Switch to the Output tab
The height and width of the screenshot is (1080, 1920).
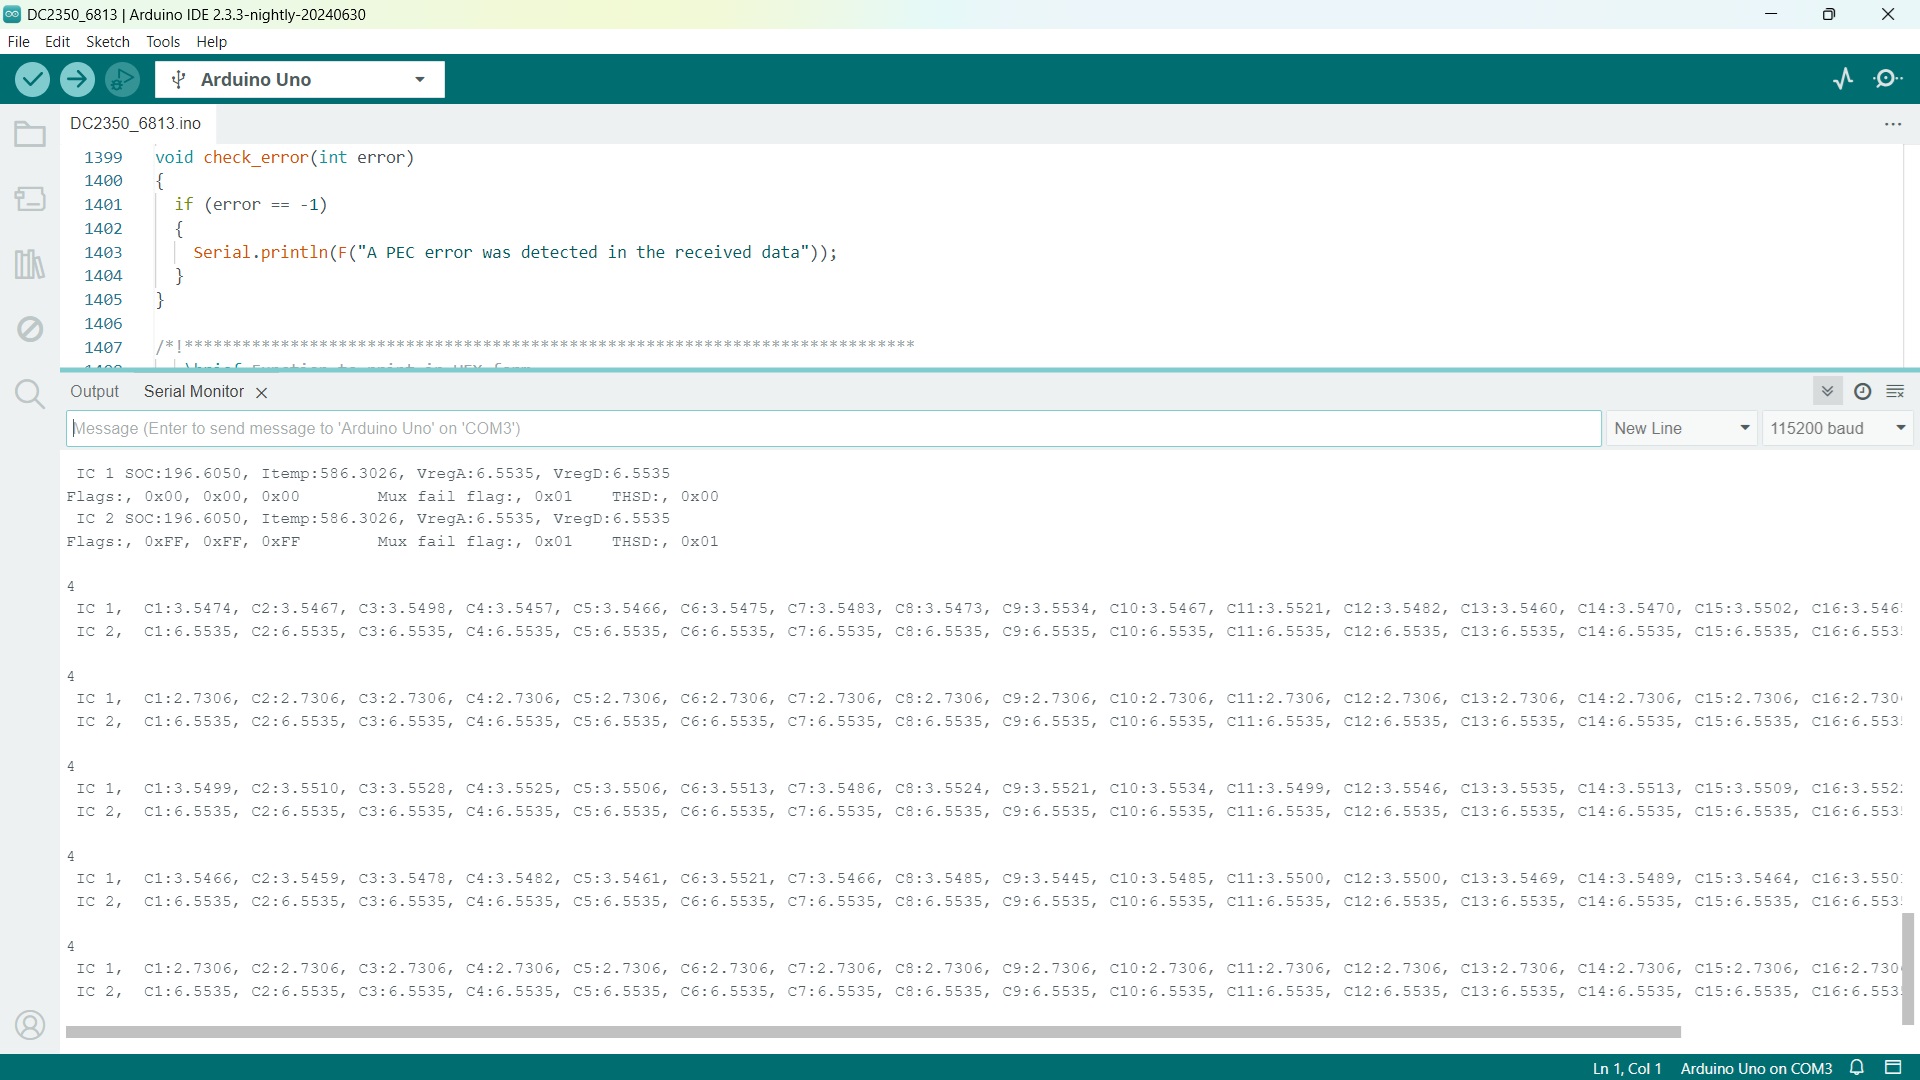(x=94, y=392)
